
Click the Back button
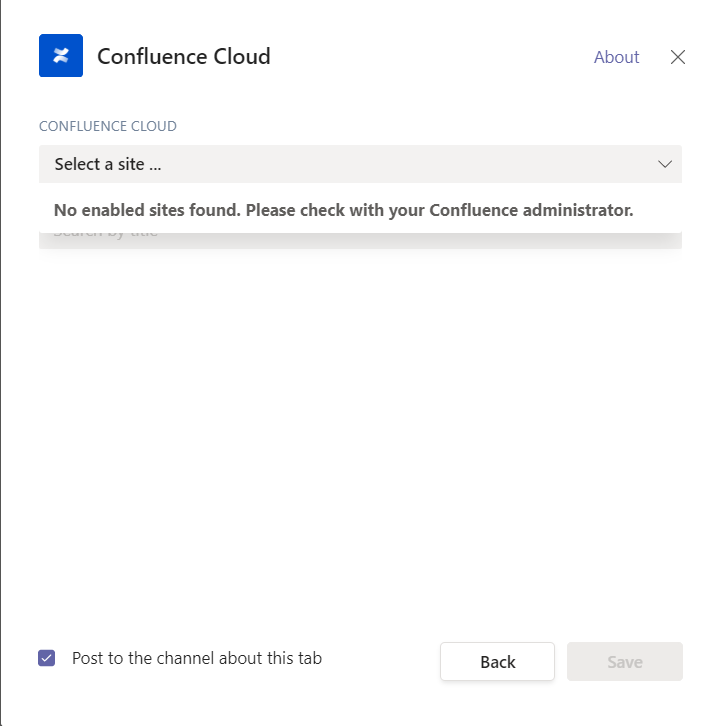click(x=497, y=662)
